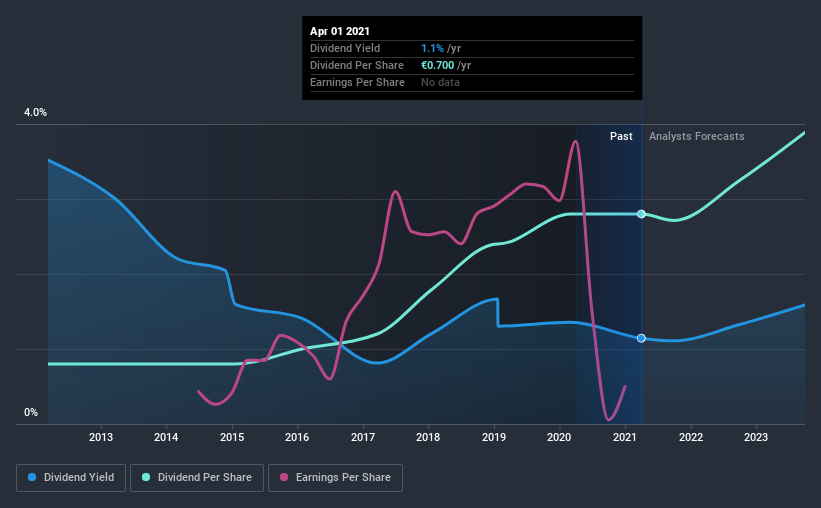Click the 2021 x-axis year label
This screenshot has height=508, width=821.
[625, 437]
